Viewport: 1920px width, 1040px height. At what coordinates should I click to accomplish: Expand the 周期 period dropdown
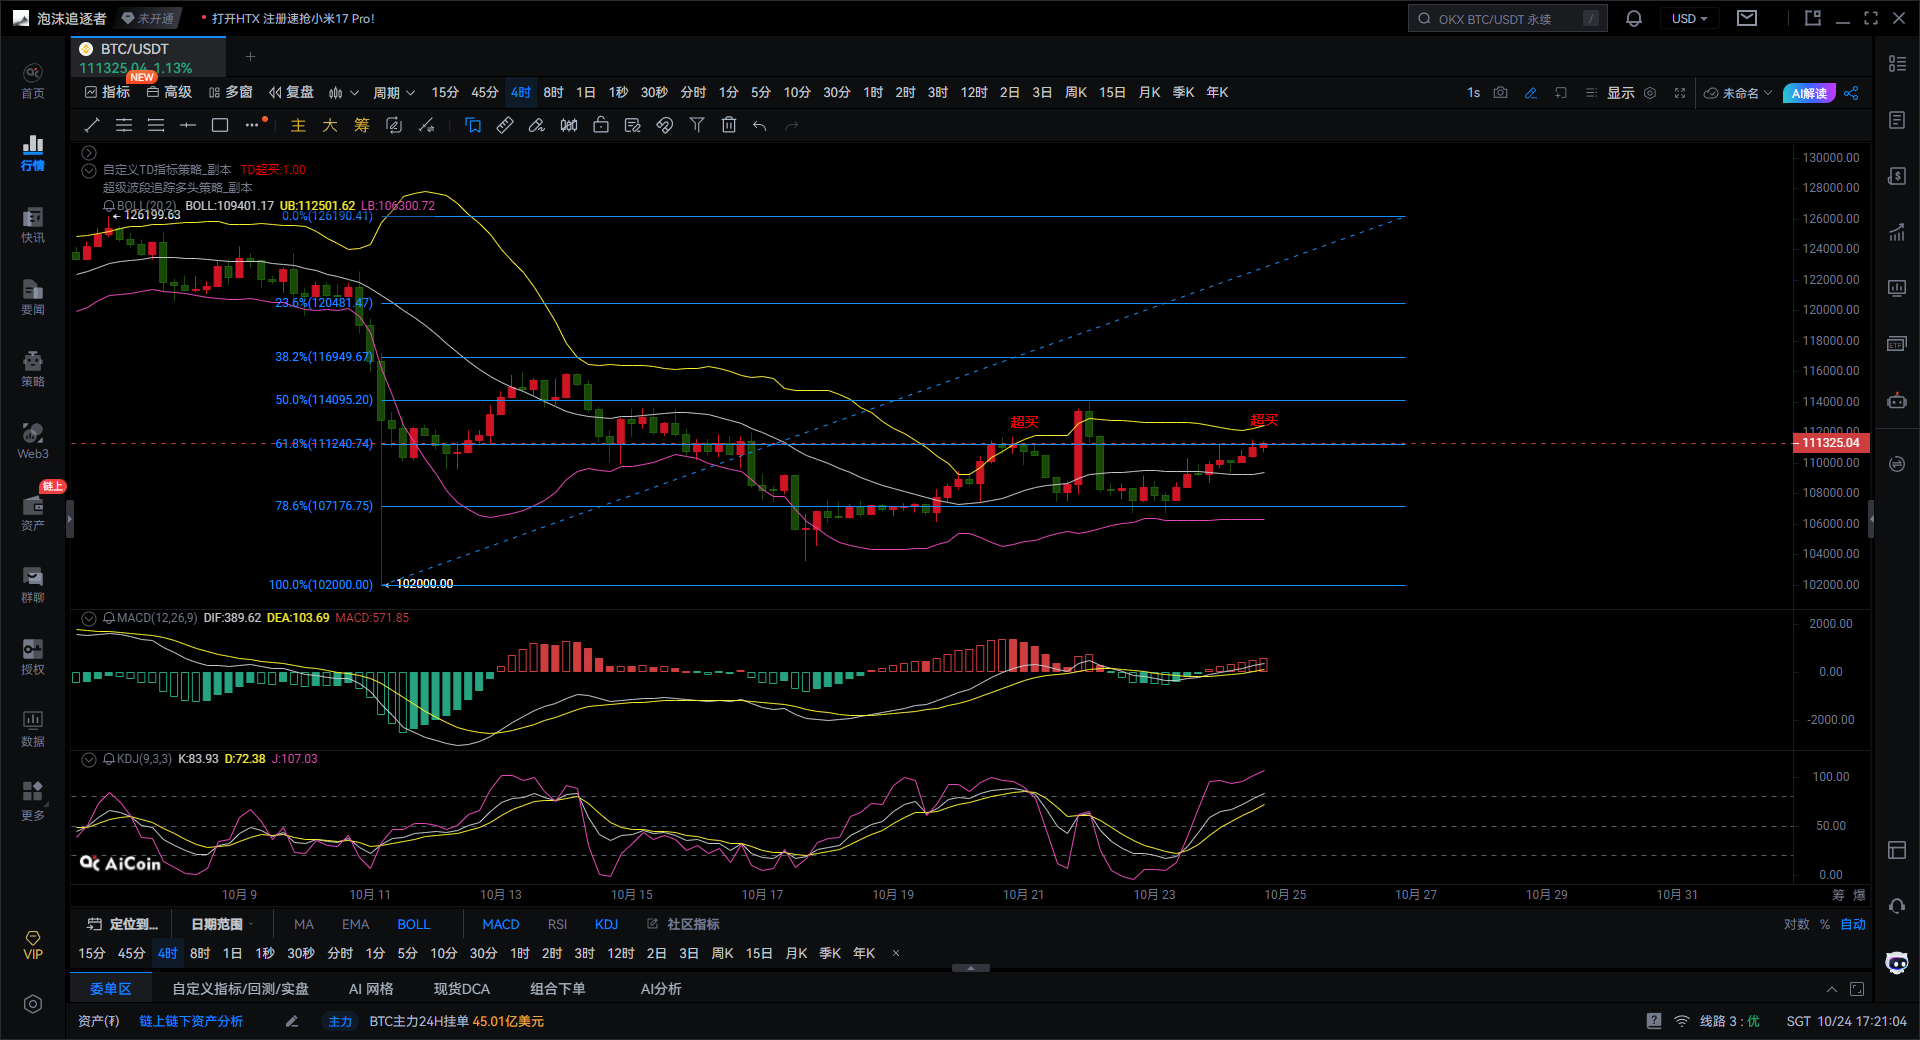(x=393, y=93)
